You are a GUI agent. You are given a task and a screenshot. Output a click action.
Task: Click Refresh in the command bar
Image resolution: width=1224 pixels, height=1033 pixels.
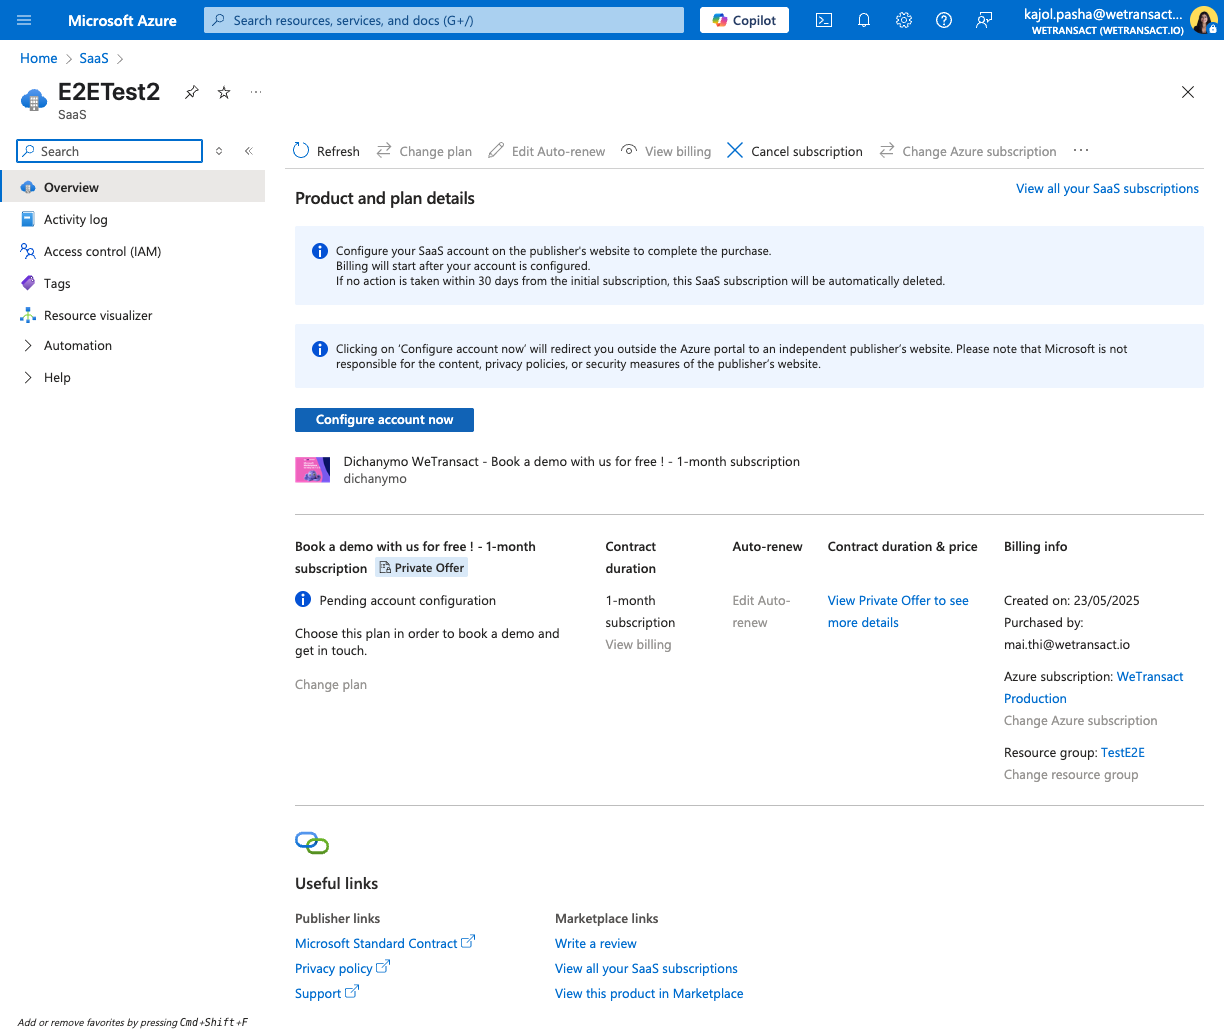(326, 151)
